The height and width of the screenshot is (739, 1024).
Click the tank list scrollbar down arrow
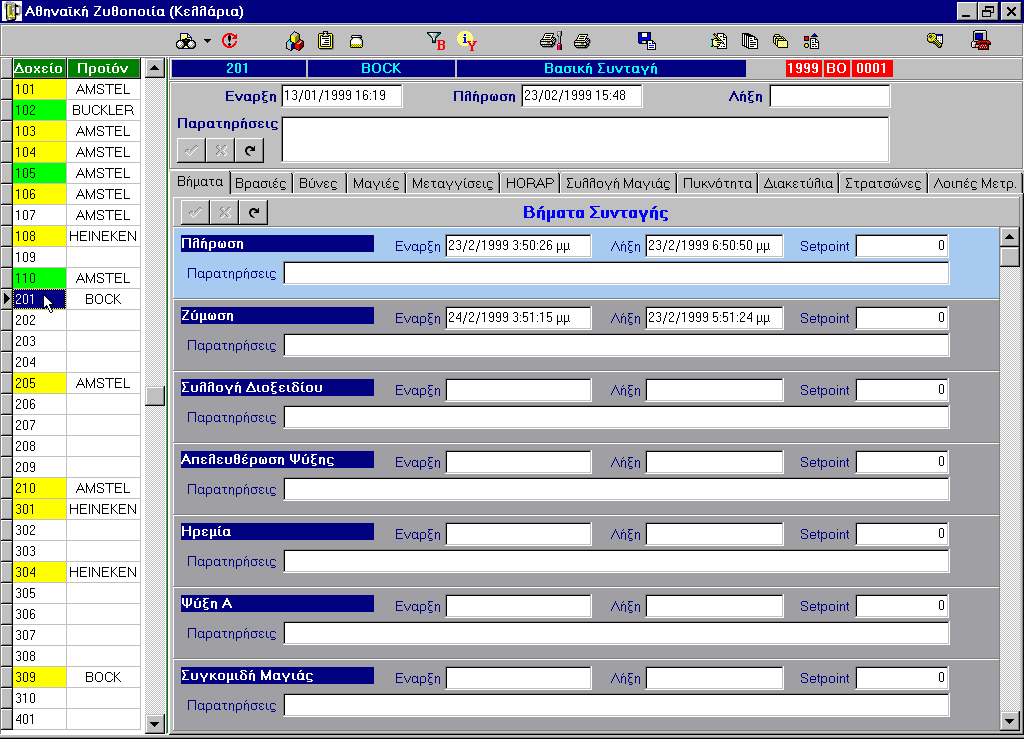[x=154, y=722]
